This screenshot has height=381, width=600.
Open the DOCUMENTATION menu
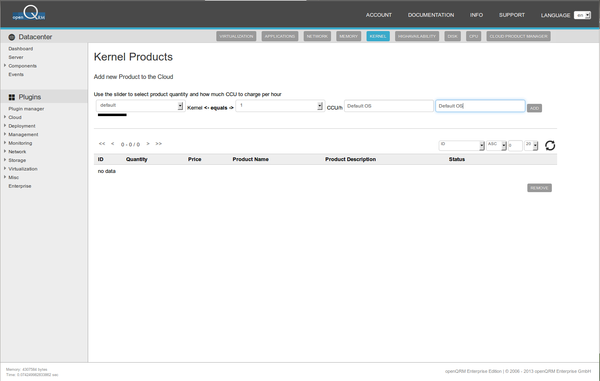point(431,15)
